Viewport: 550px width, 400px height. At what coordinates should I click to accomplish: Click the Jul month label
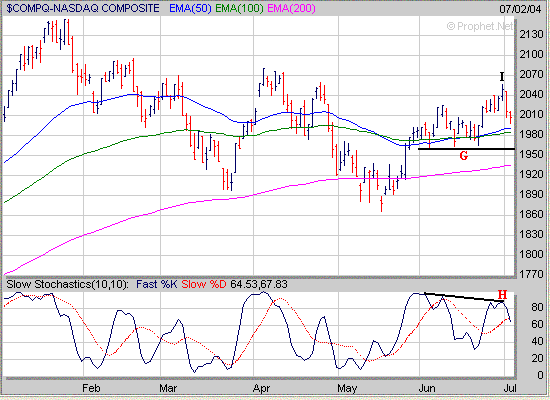[x=511, y=388]
